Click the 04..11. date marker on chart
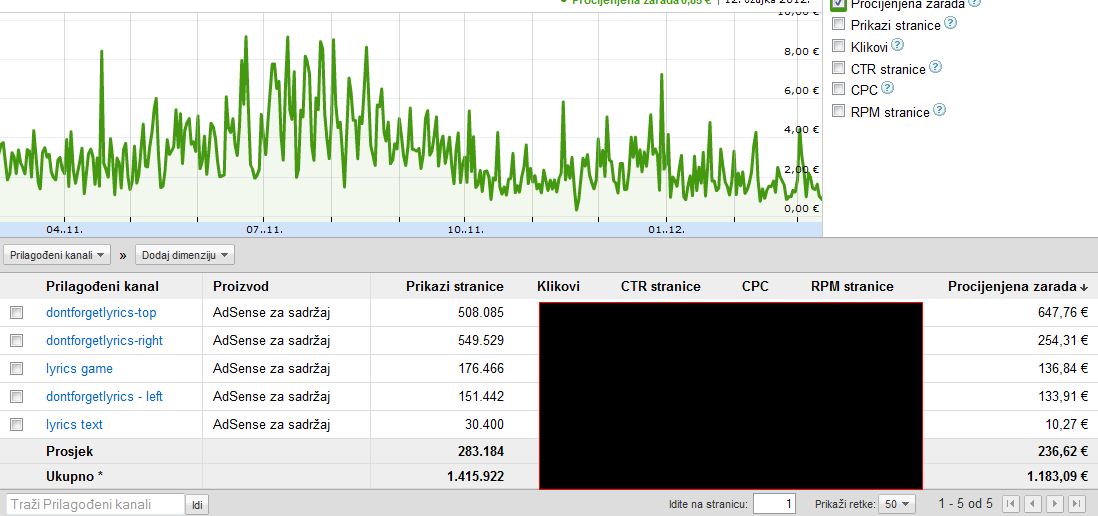This screenshot has height=516, width=1098. [66, 229]
